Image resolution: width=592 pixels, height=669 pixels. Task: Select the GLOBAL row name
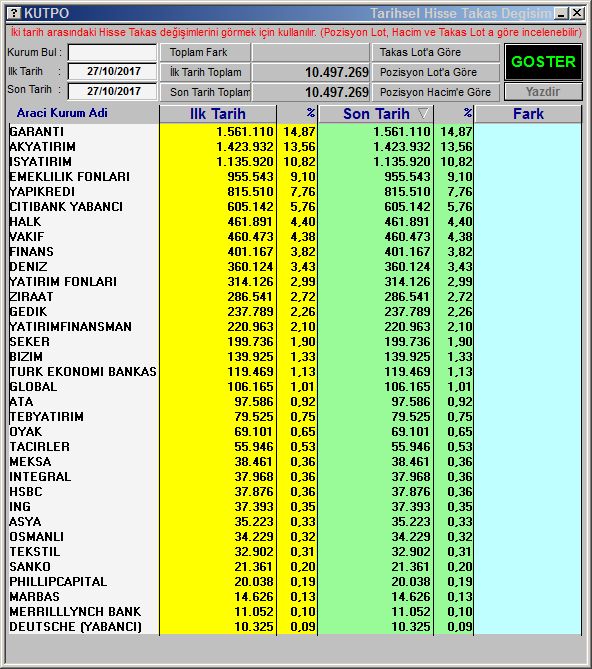[x=33, y=387]
